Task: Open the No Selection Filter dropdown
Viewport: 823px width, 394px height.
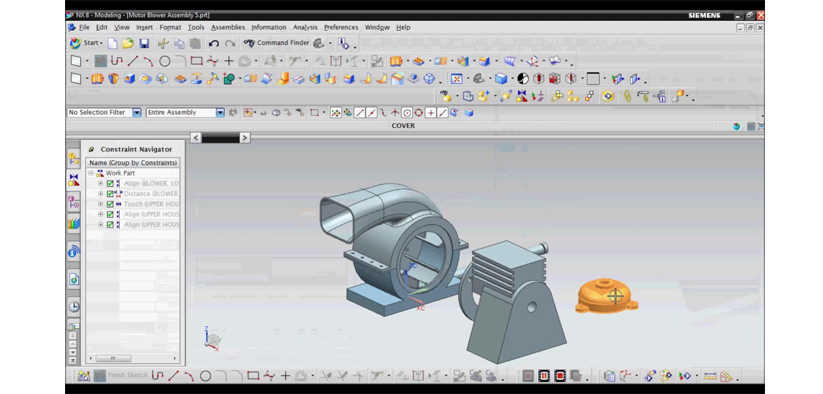Action: [136, 112]
